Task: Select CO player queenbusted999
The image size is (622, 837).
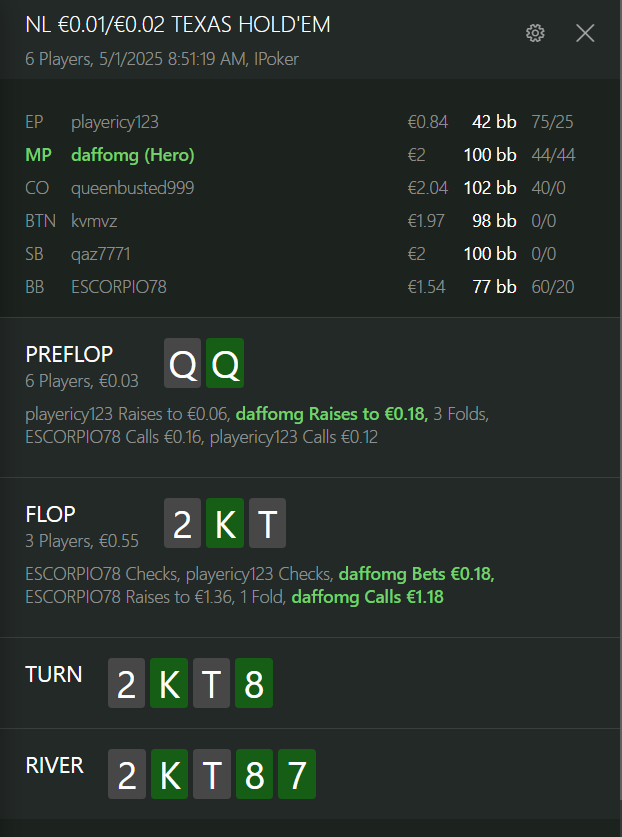Action: [132, 188]
